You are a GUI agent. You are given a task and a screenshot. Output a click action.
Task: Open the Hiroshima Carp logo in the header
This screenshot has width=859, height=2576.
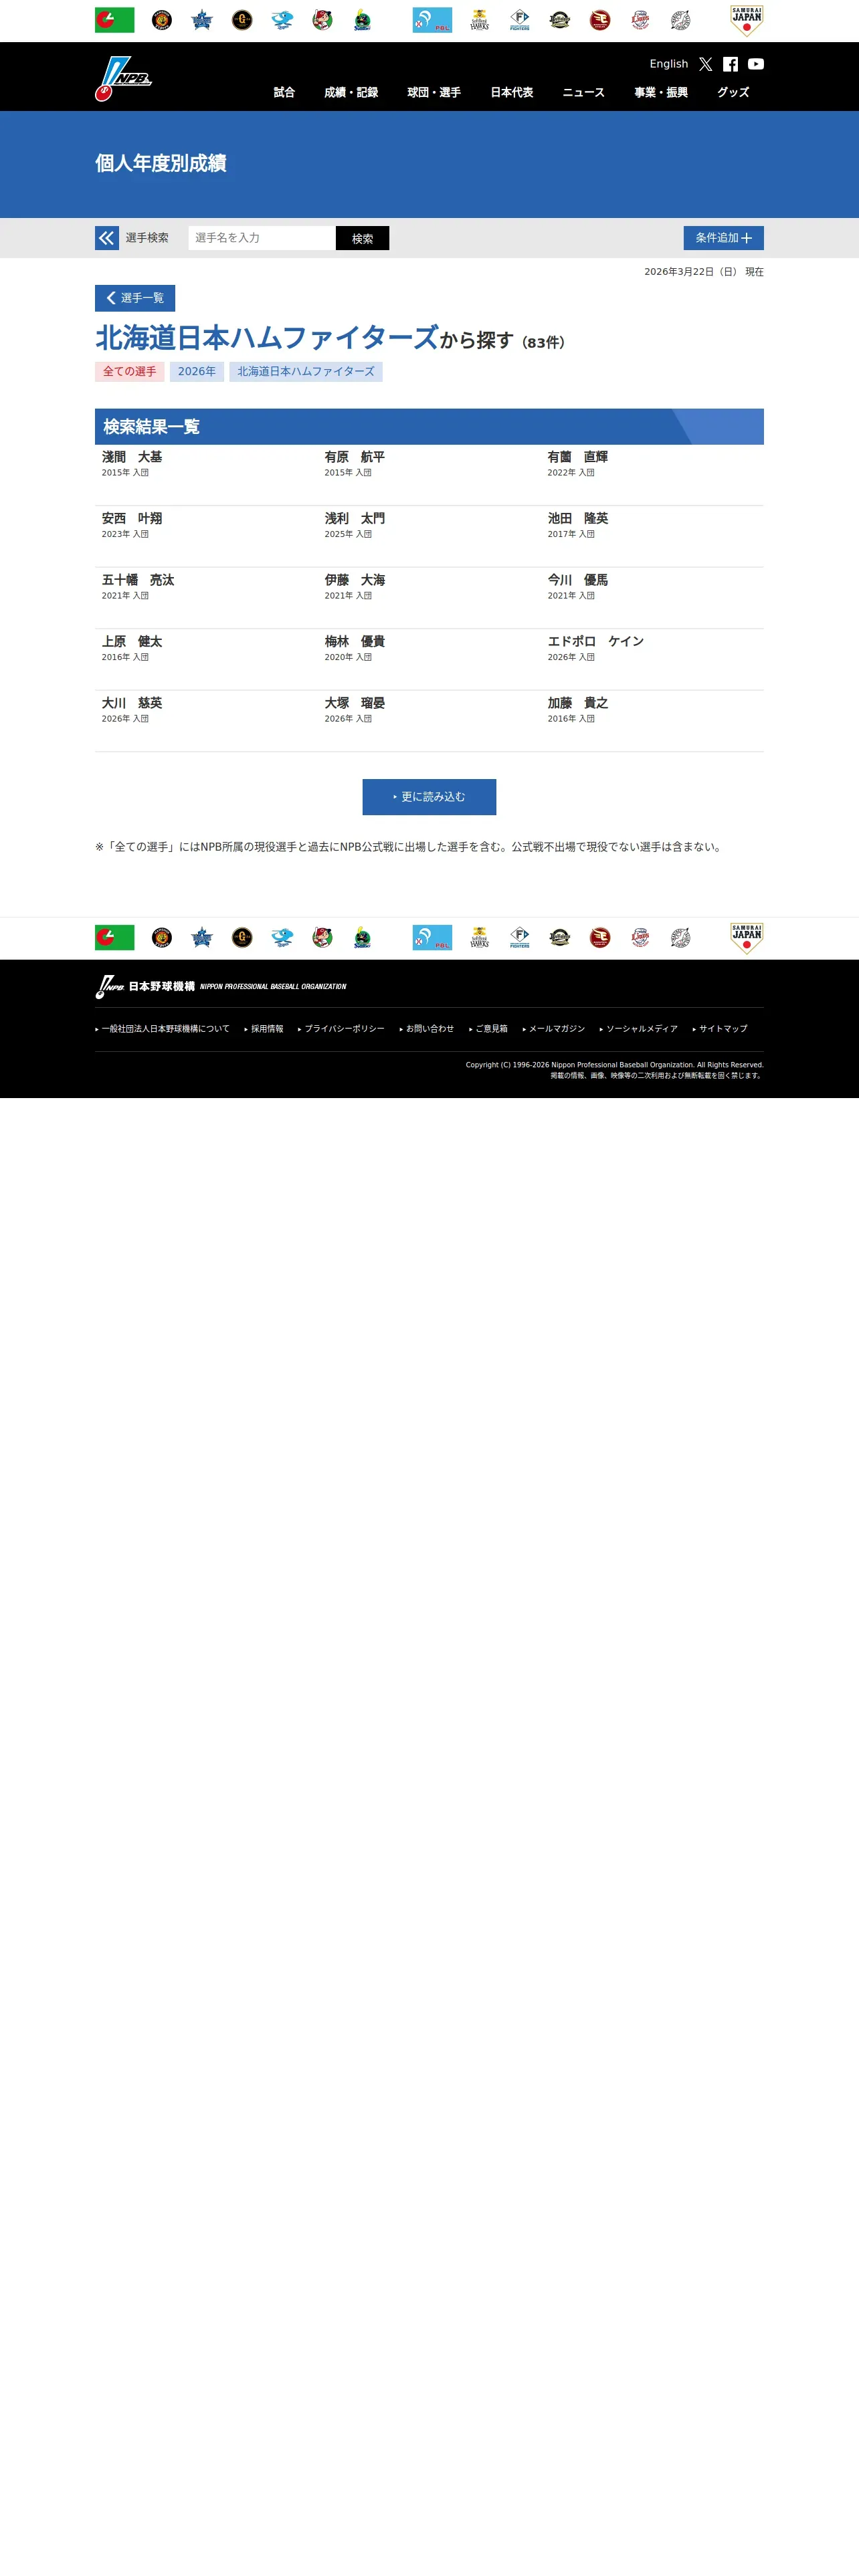pyautogui.click(x=322, y=20)
